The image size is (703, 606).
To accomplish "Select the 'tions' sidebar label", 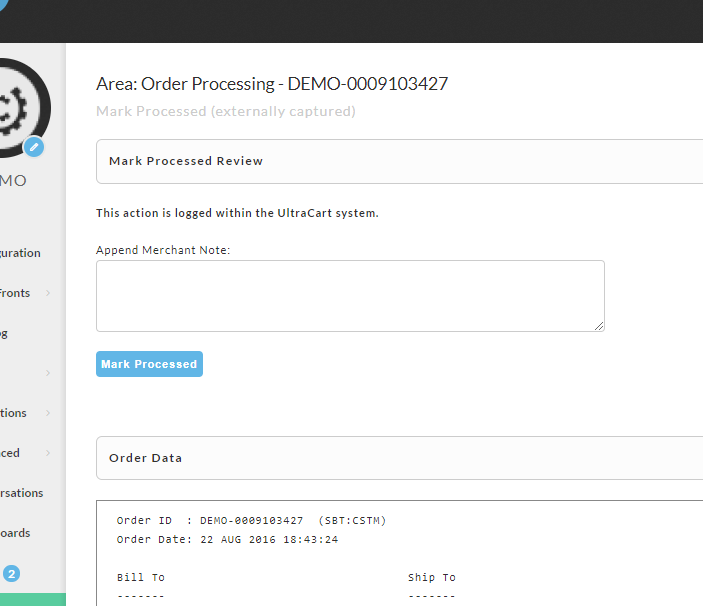I will click(13, 413).
